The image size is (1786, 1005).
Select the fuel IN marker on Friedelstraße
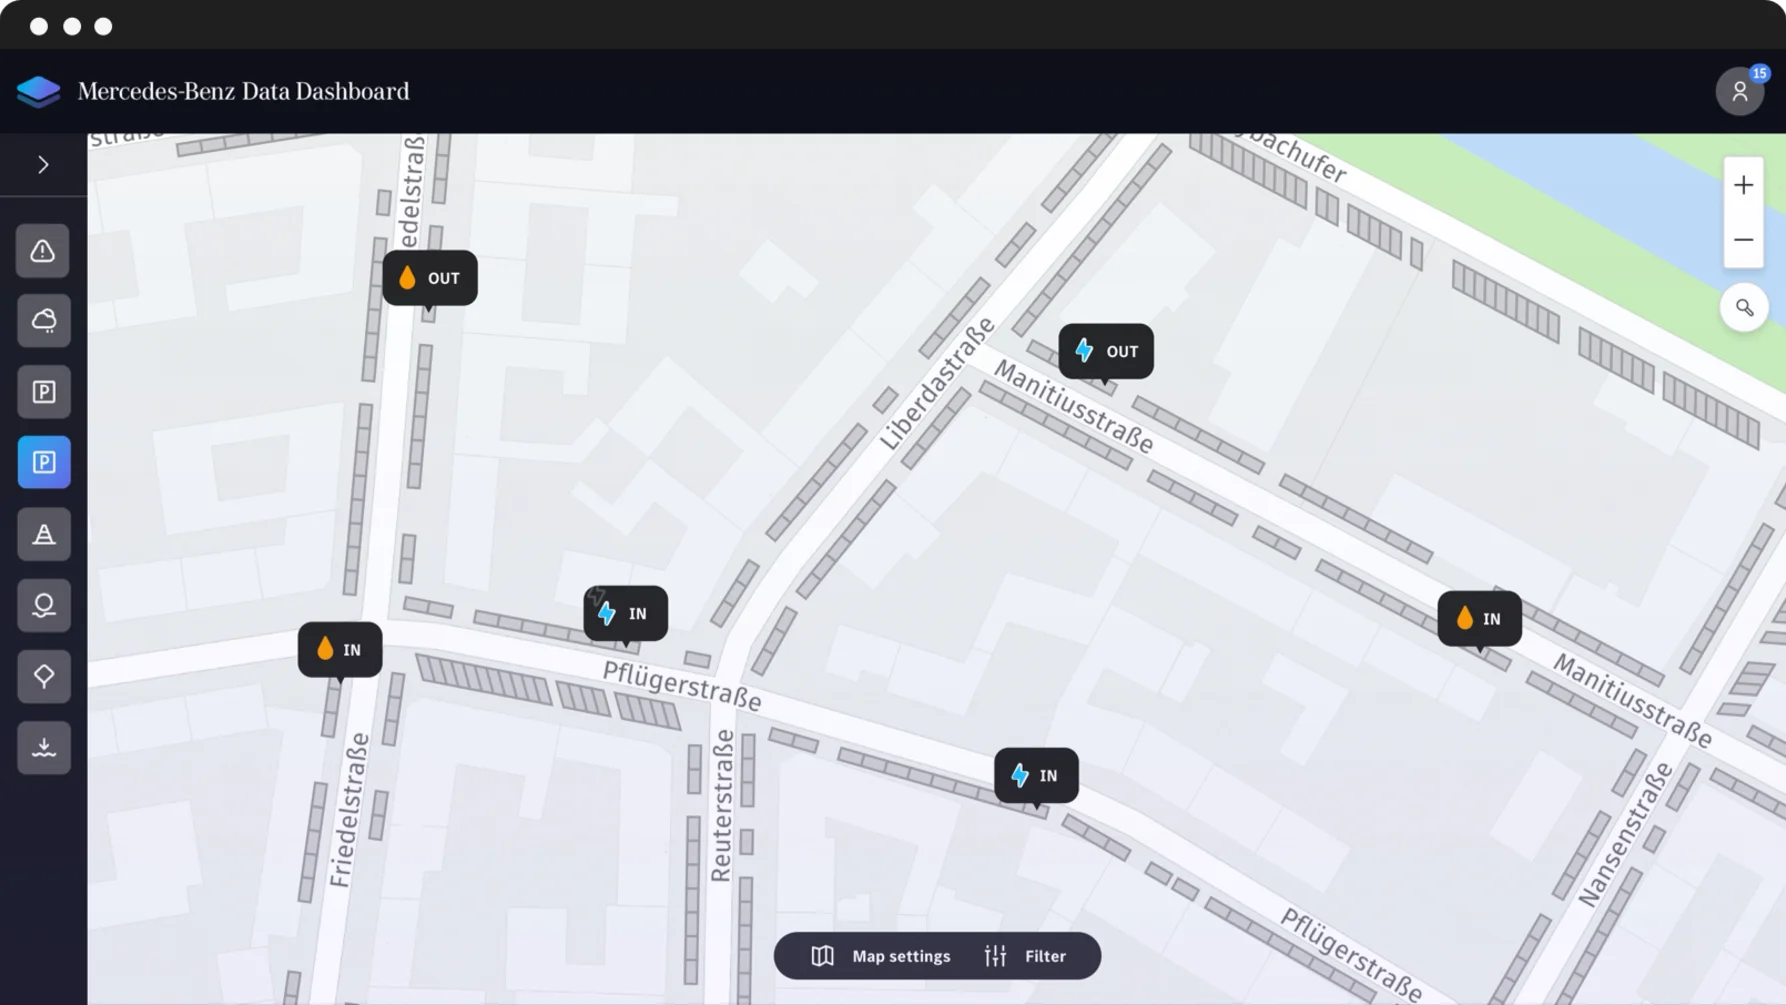pos(340,649)
